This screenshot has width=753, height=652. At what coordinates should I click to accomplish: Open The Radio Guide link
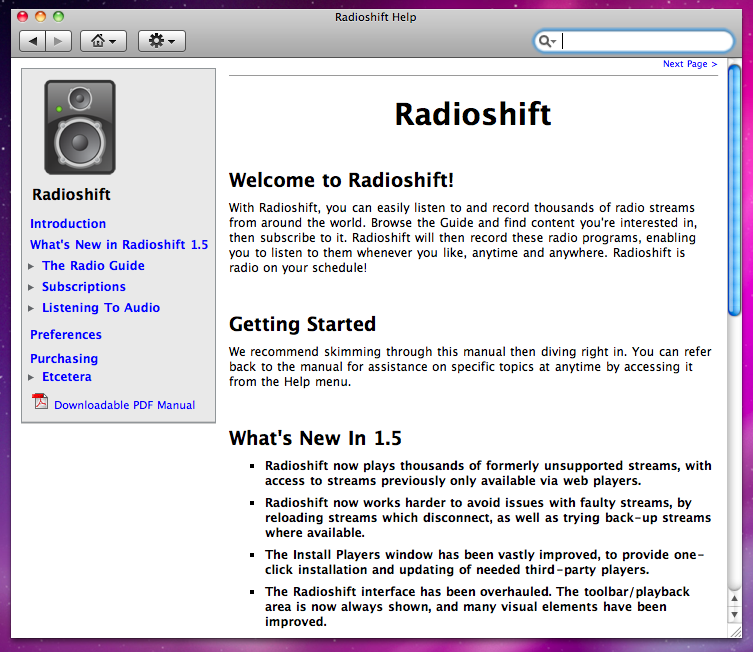click(93, 266)
